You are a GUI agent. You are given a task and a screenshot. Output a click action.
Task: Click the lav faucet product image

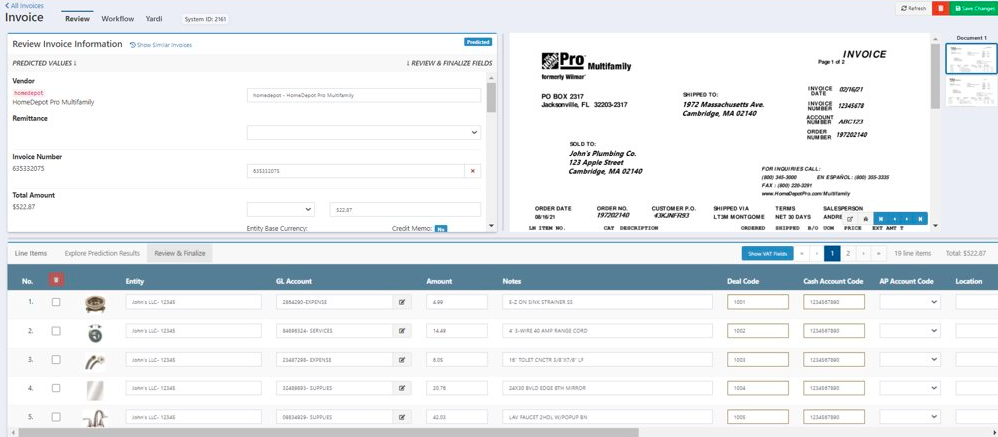pos(94,418)
